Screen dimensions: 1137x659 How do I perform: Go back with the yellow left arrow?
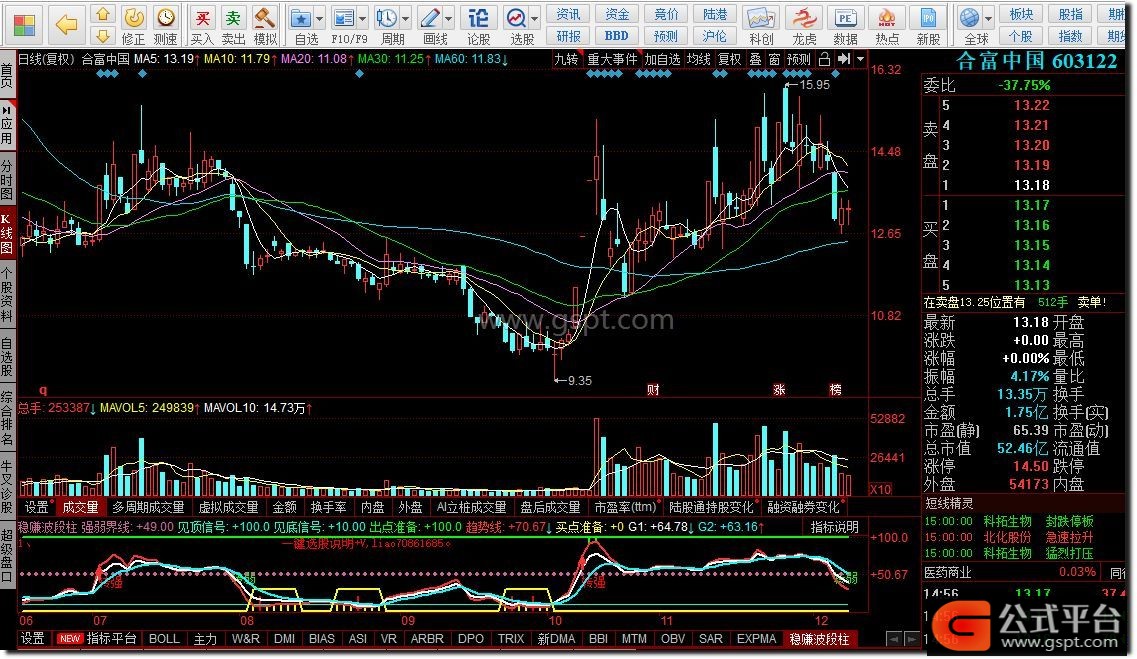[67, 25]
